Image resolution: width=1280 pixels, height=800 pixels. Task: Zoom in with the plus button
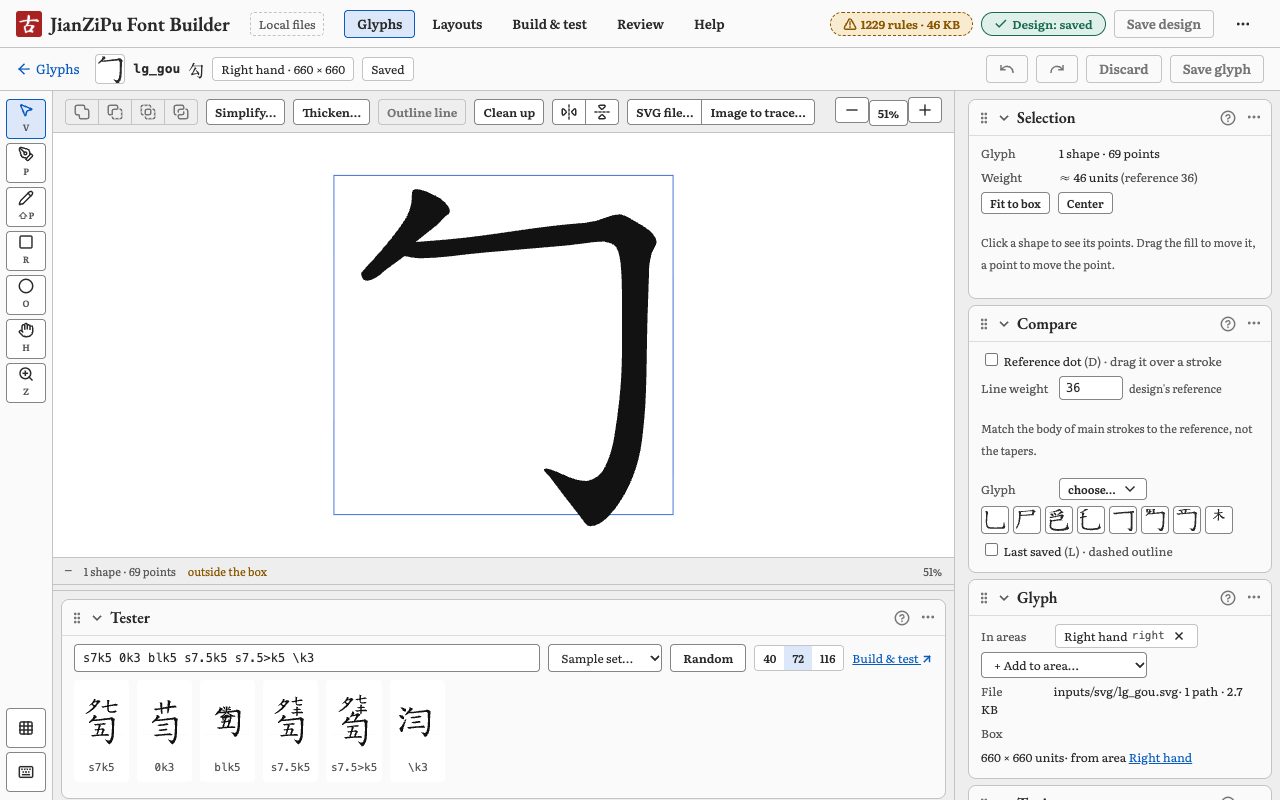(925, 110)
